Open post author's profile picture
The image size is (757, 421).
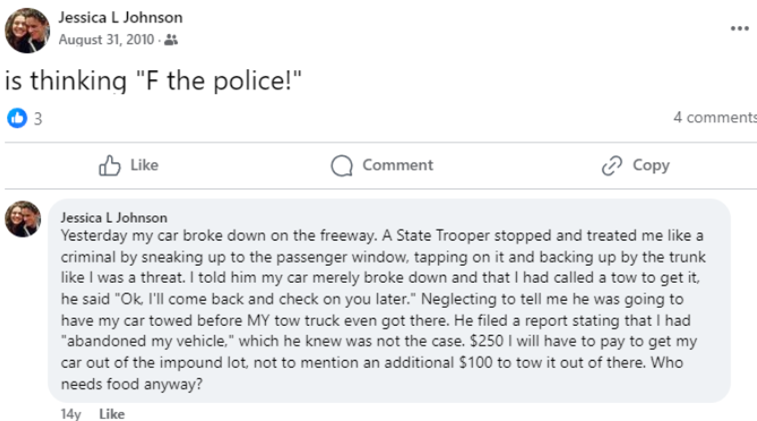tap(26, 30)
